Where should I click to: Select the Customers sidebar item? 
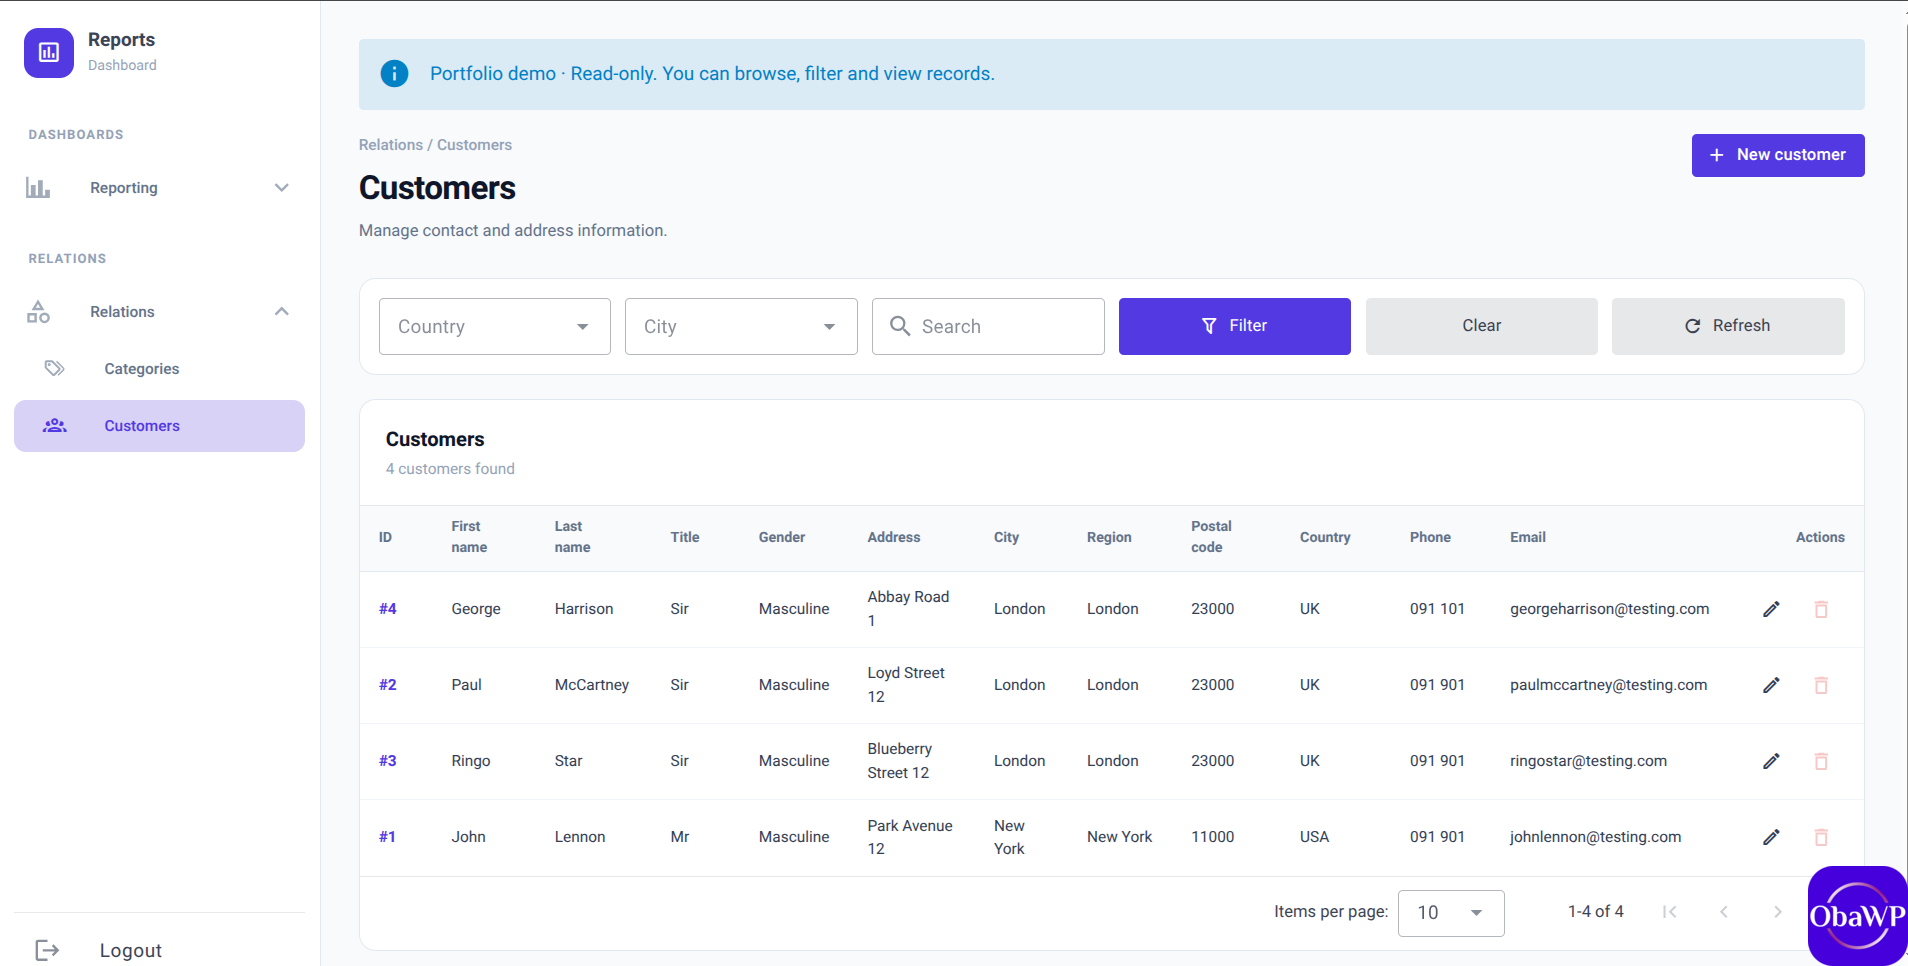coord(159,426)
